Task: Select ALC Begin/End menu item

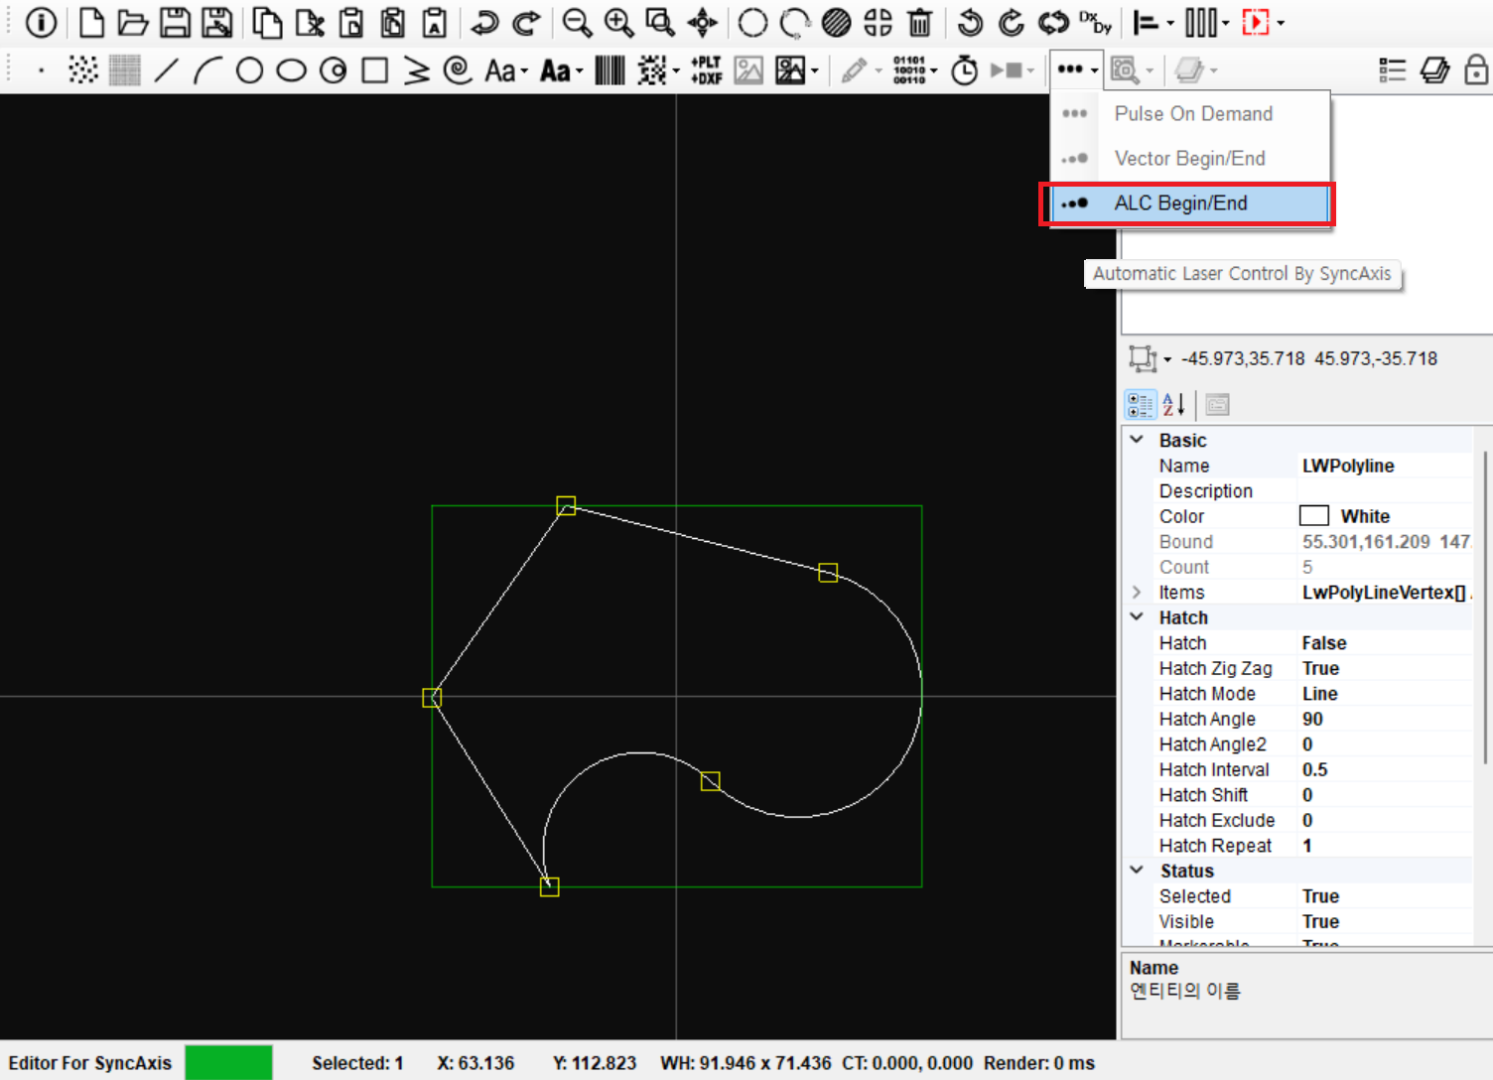Action: [1191, 203]
